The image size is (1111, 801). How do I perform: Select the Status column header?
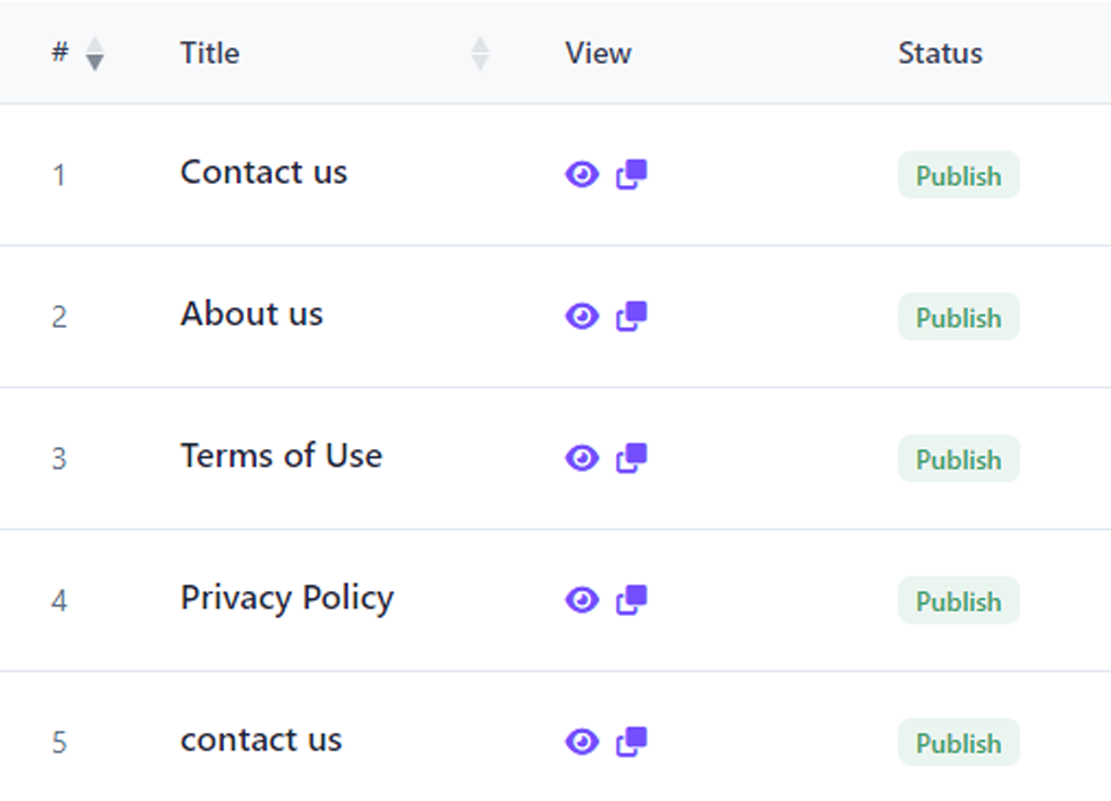(x=939, y=53)
